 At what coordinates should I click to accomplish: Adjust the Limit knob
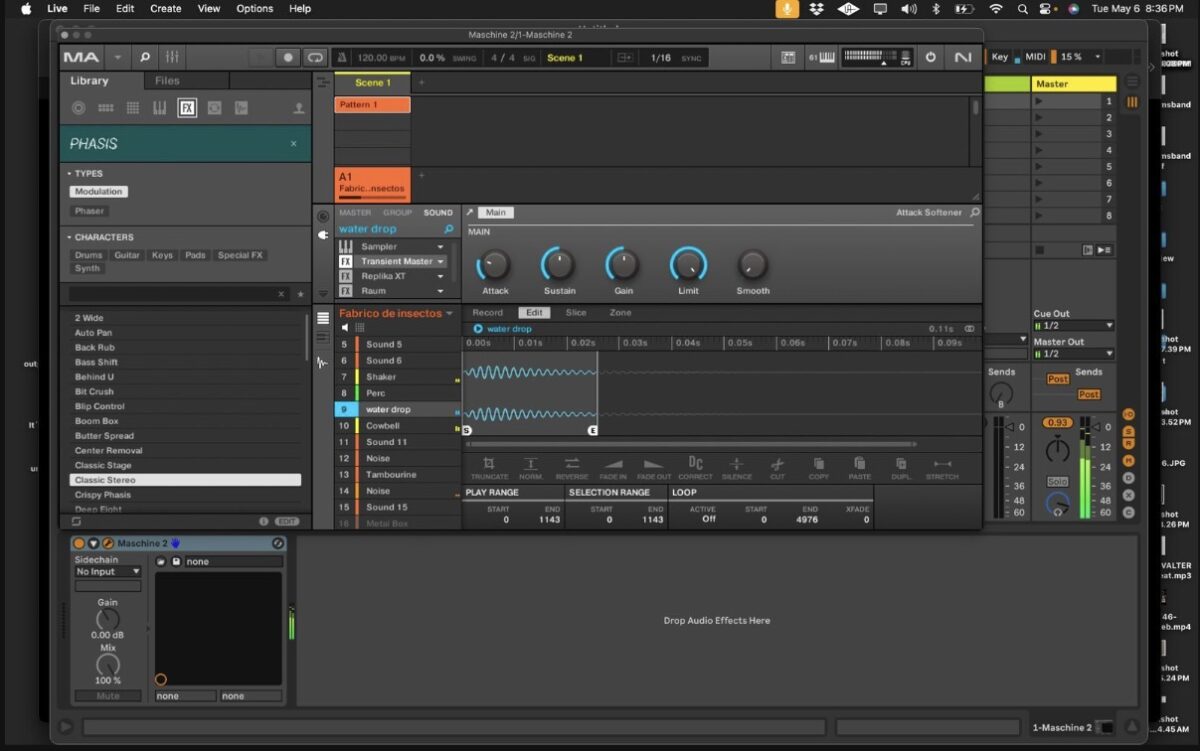coord(688,265)
